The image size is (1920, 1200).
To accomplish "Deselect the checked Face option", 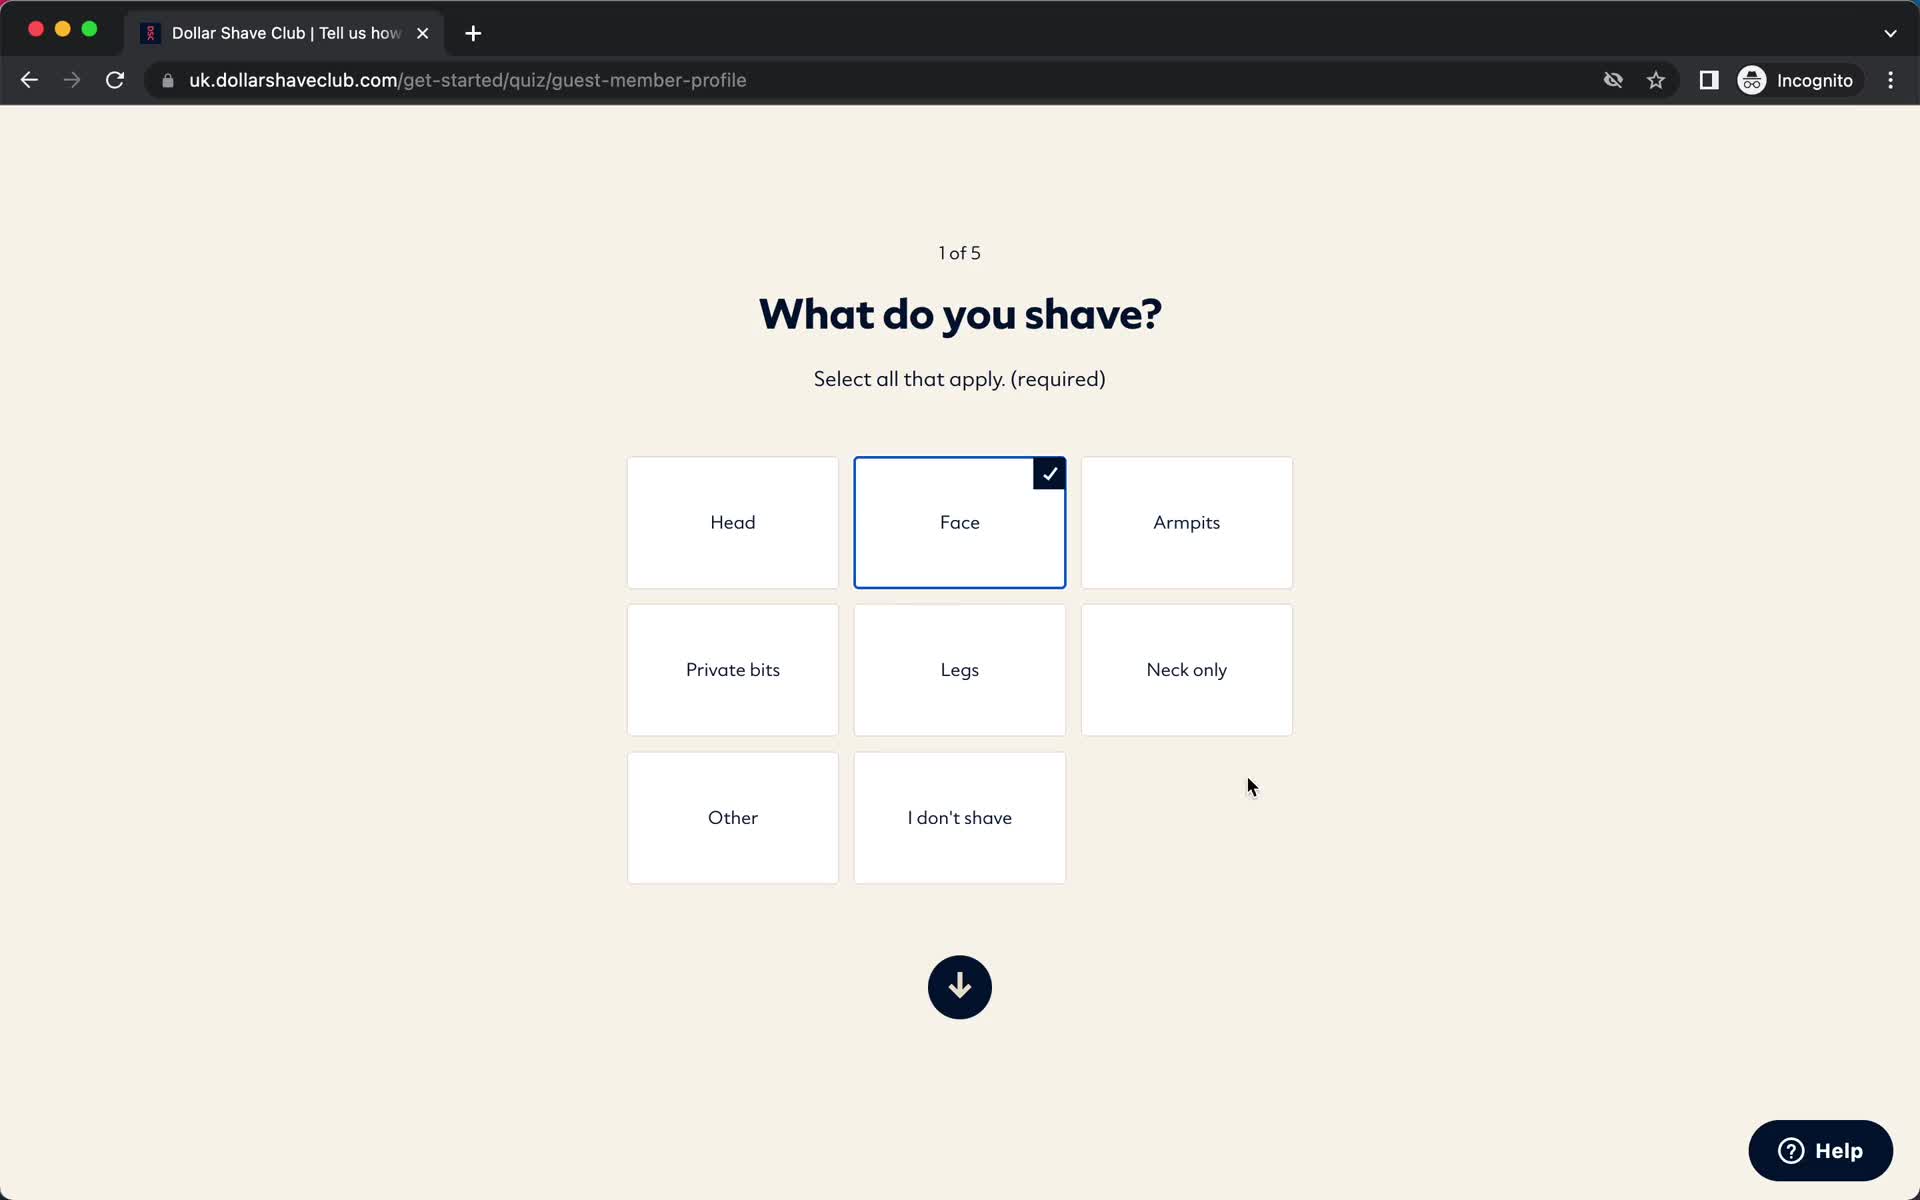I will (x=959, y=523).
